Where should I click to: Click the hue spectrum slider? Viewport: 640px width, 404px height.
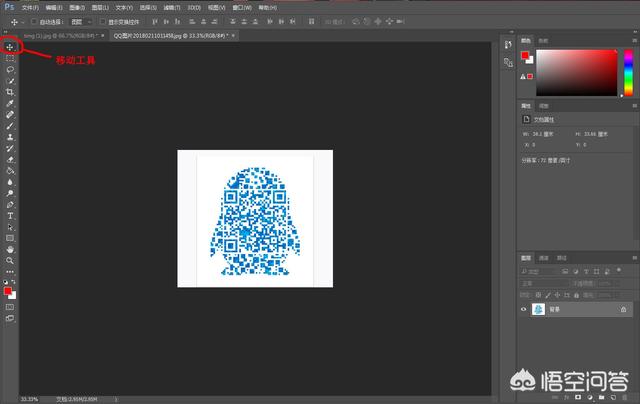point(629,73)
